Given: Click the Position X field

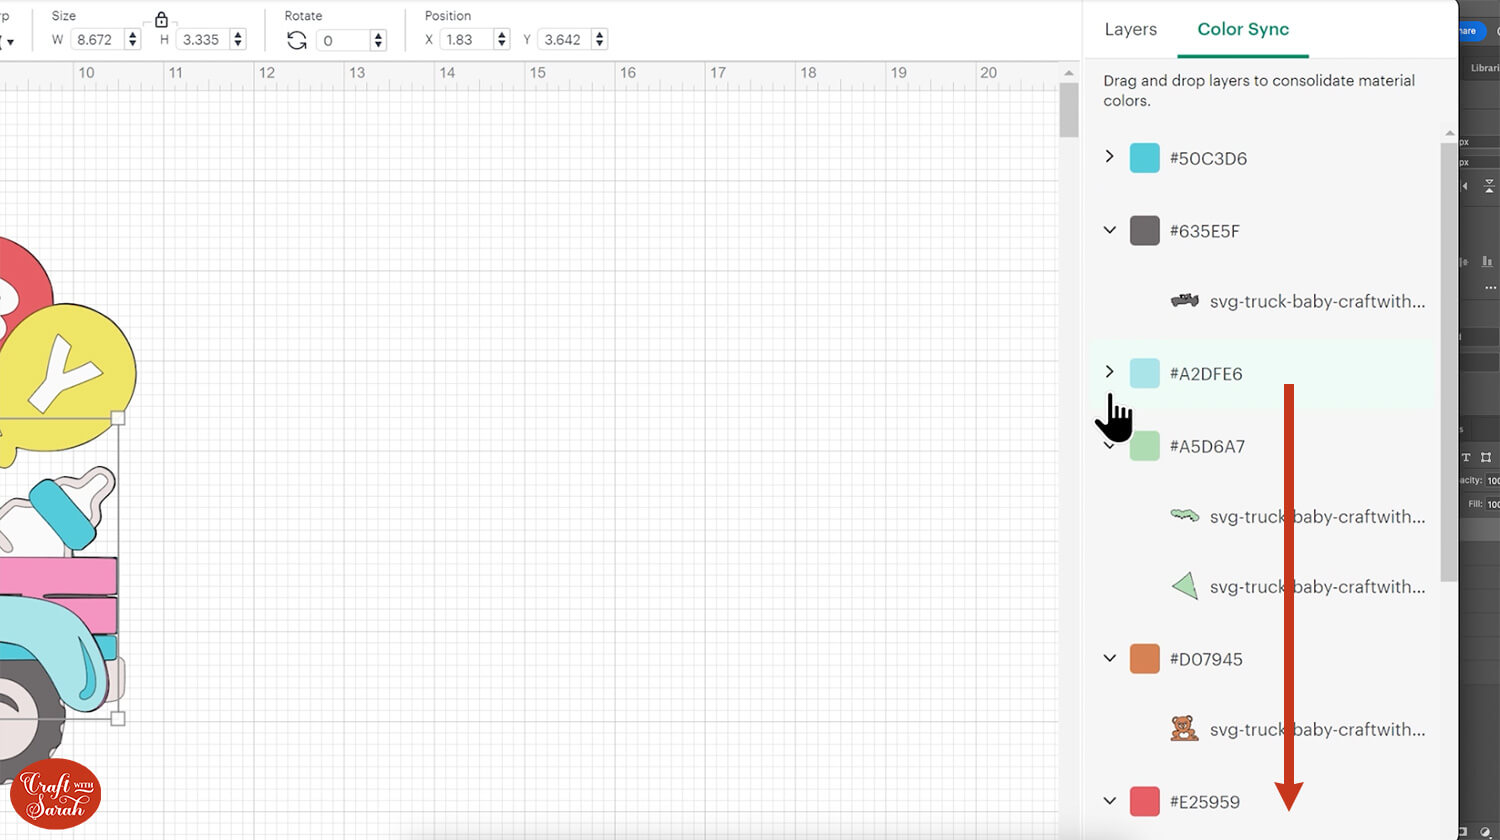Looking at the screenshot, I should [467, 40].
